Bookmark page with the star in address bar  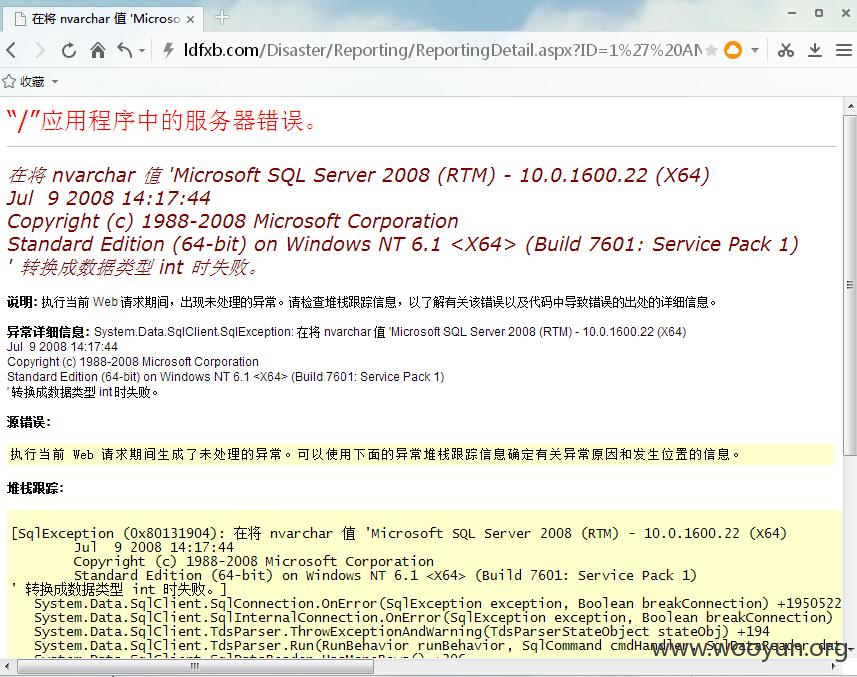711,50
